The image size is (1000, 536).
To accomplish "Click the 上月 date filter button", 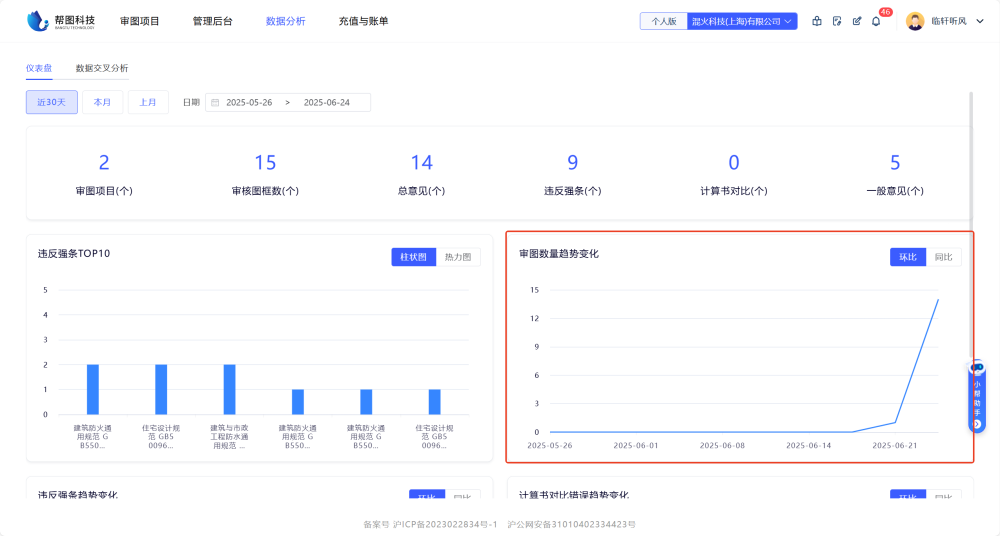I will coord(148,102).
